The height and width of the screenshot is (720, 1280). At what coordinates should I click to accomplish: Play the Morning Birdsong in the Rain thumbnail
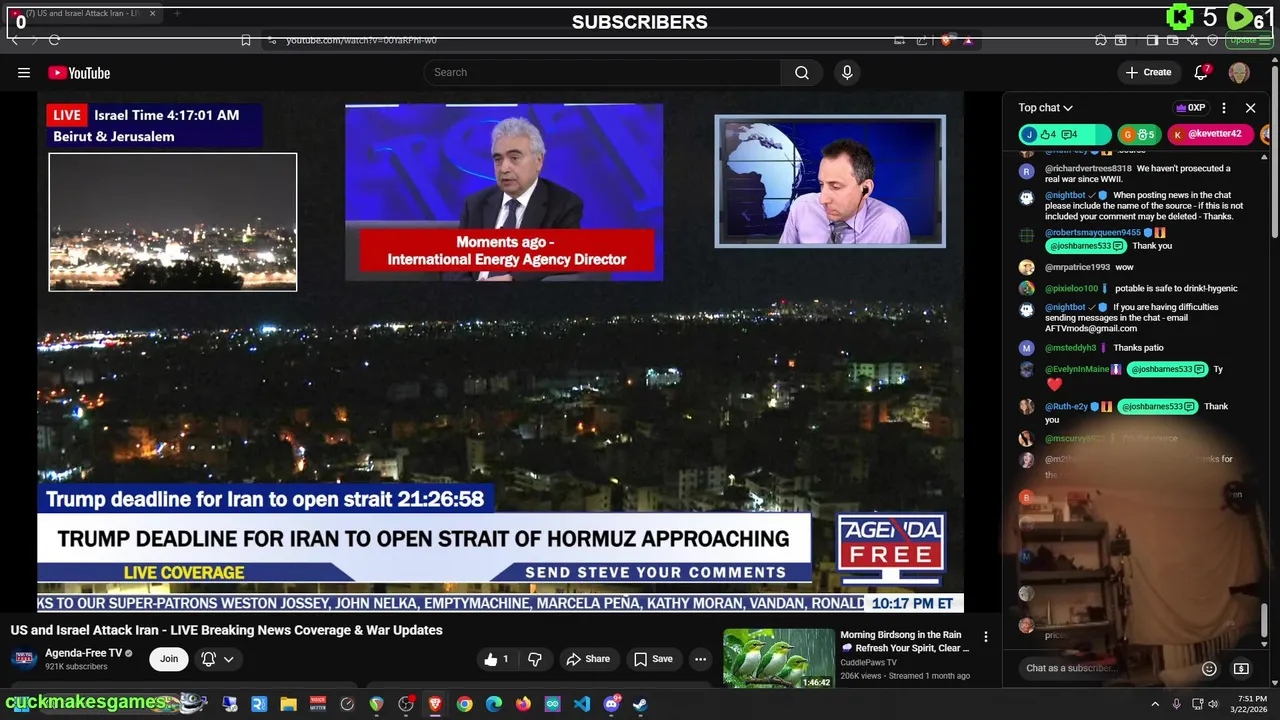(x=779, y=658)
